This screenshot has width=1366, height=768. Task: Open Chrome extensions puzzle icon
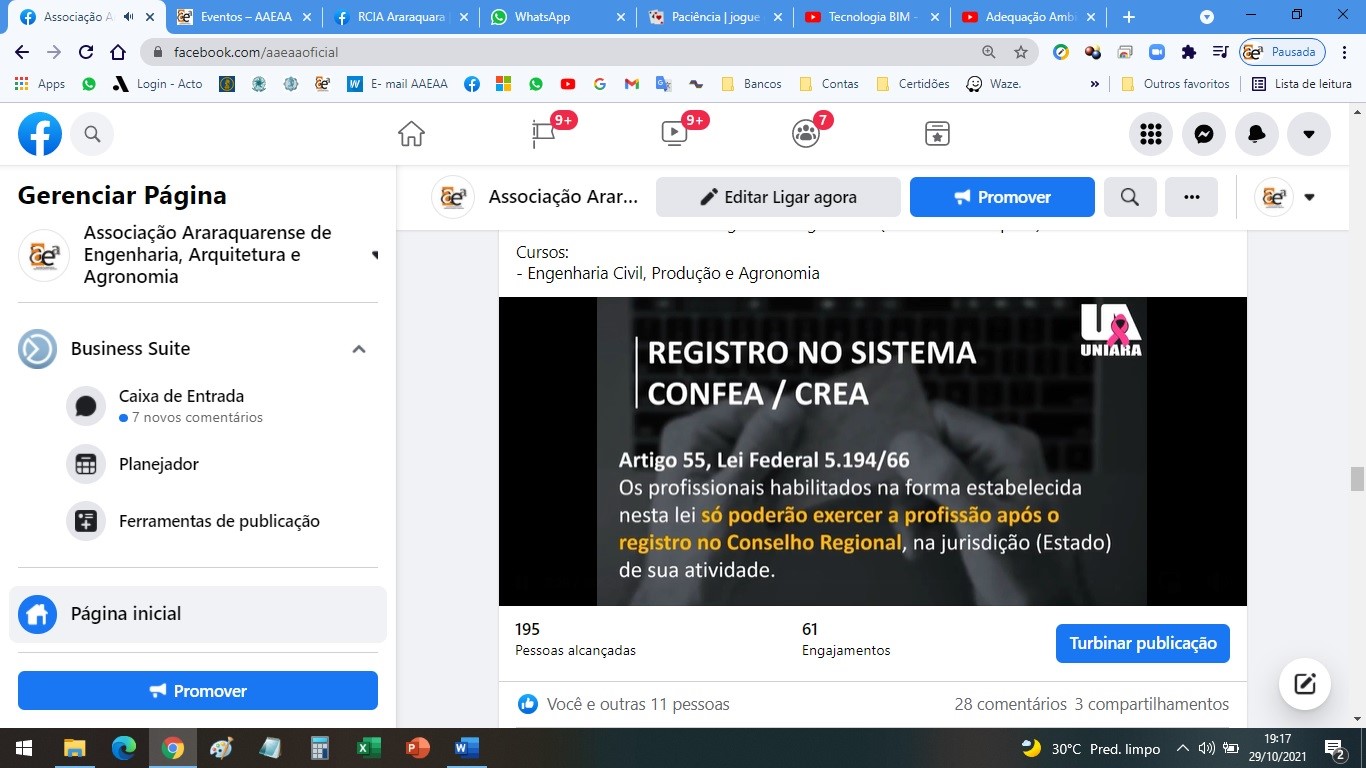[x=1189, y=52]
